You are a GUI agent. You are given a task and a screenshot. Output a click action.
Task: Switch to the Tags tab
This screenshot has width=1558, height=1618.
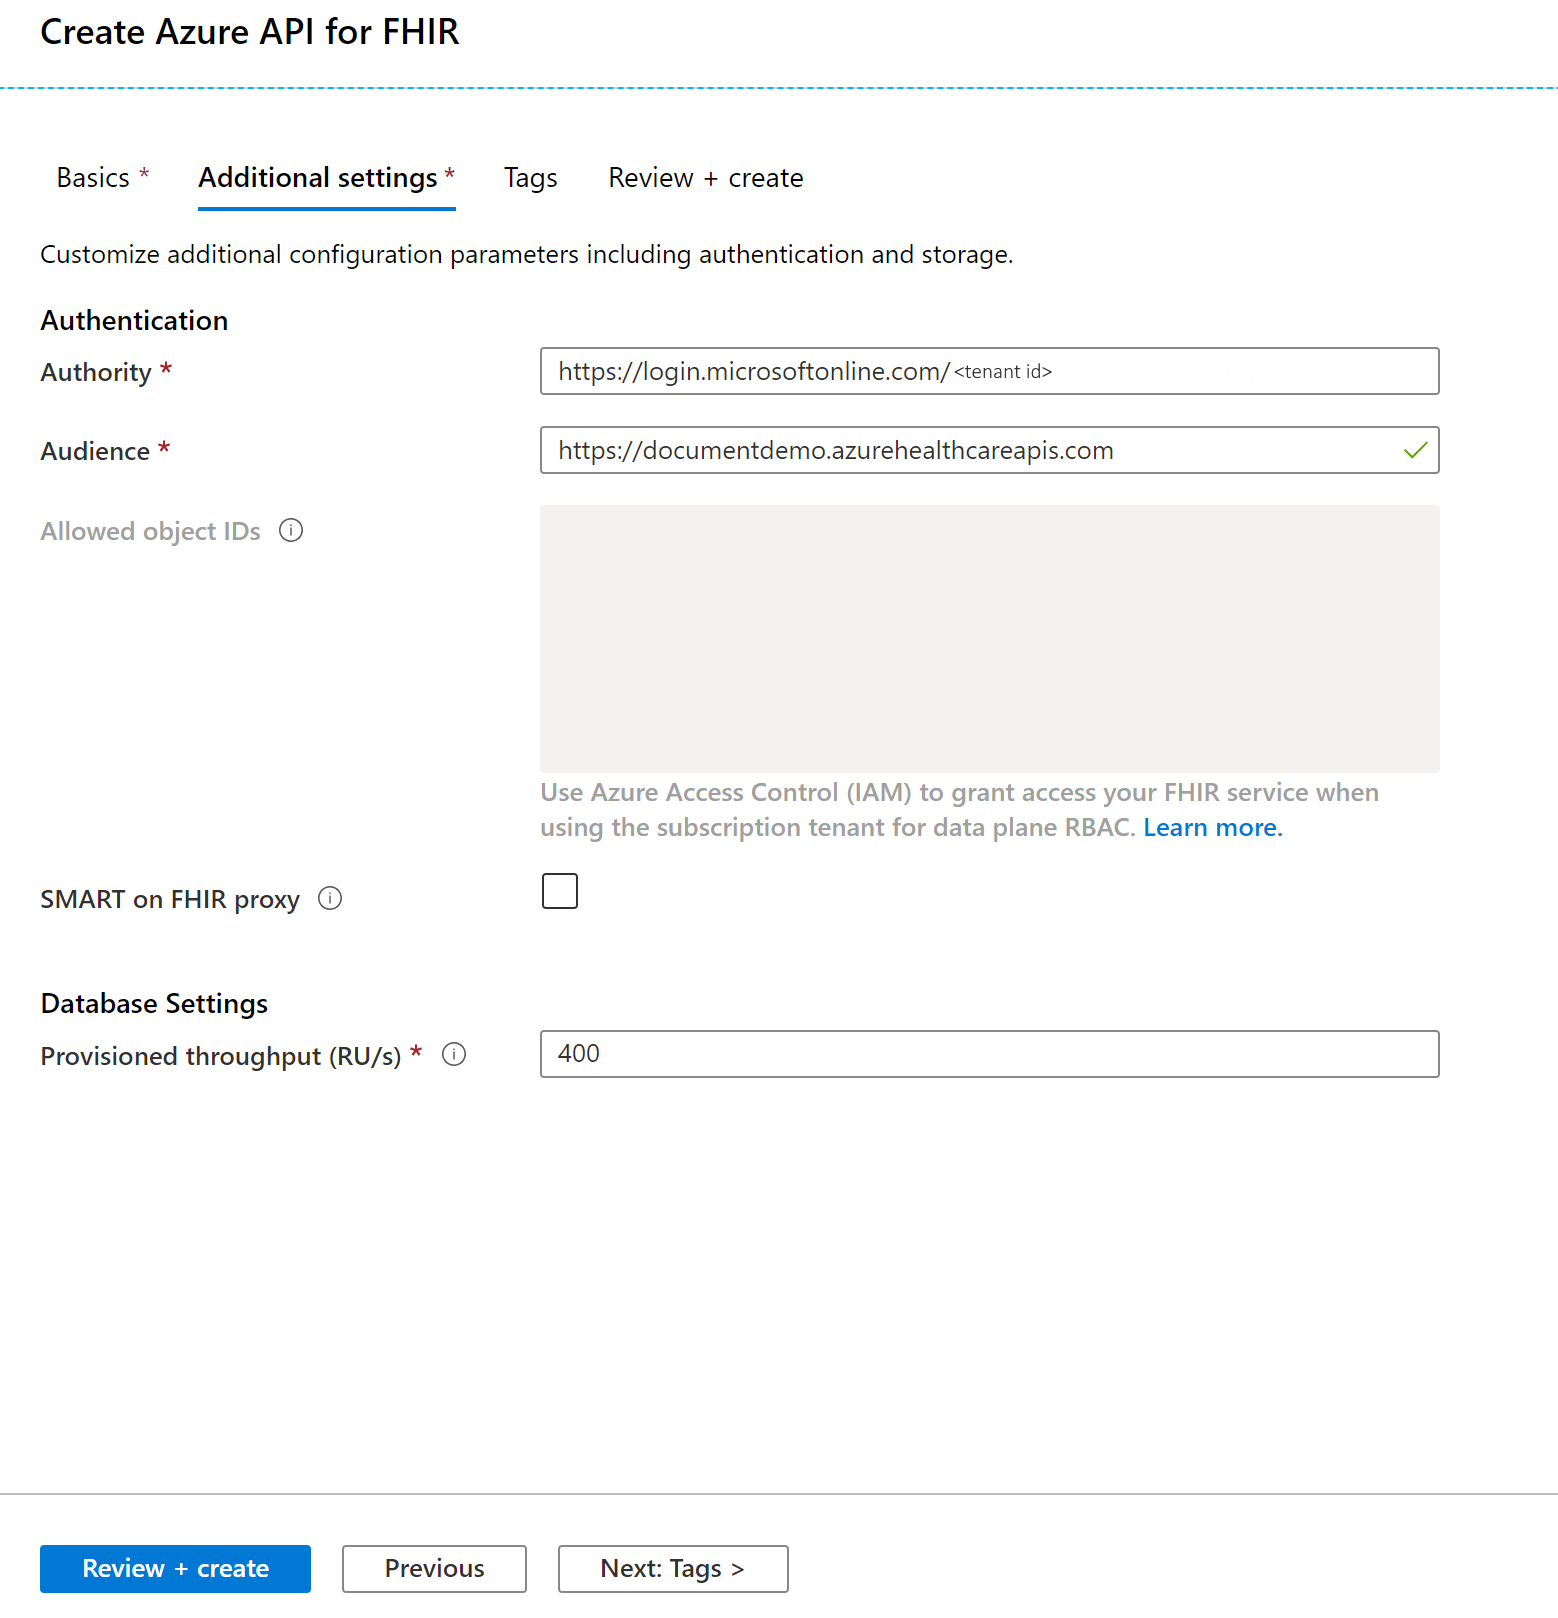pyautogui.click(x=530, y=178)
